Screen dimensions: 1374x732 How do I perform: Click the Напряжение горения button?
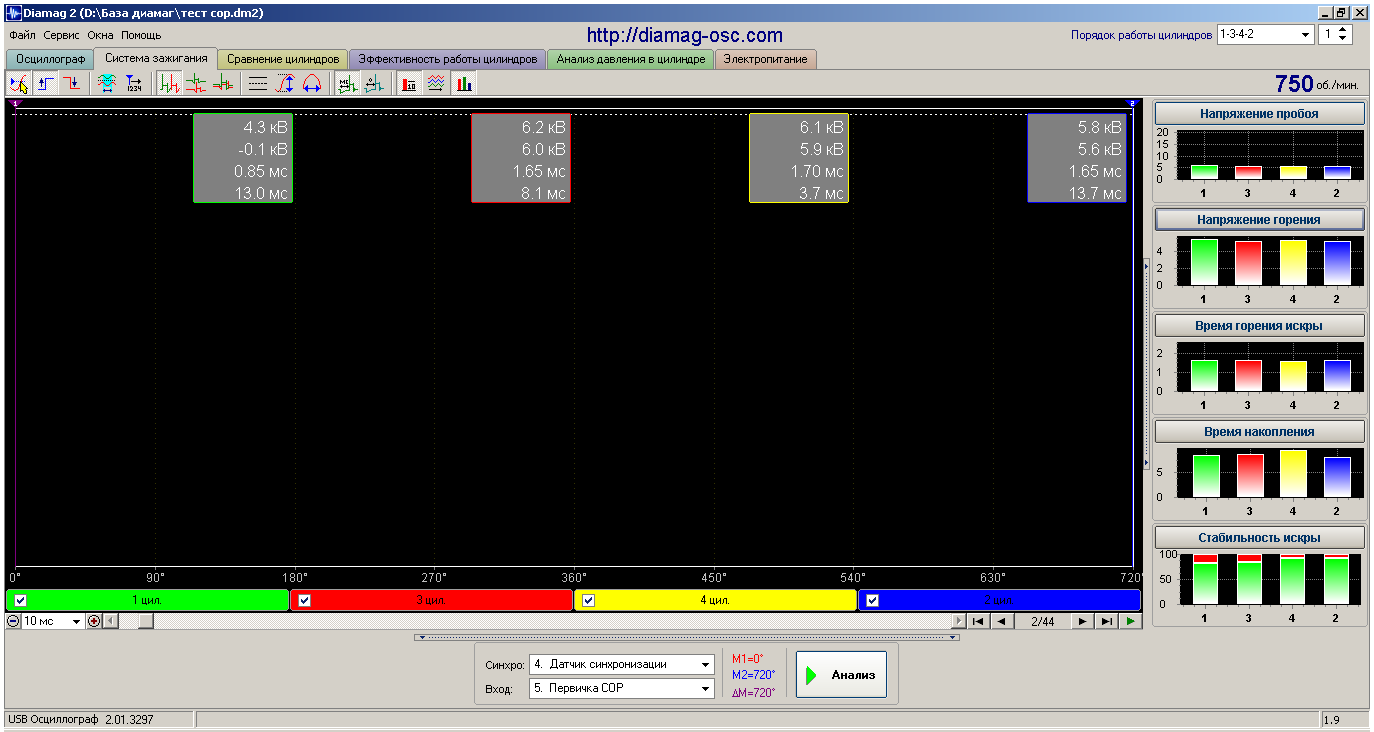point(1260,220)
